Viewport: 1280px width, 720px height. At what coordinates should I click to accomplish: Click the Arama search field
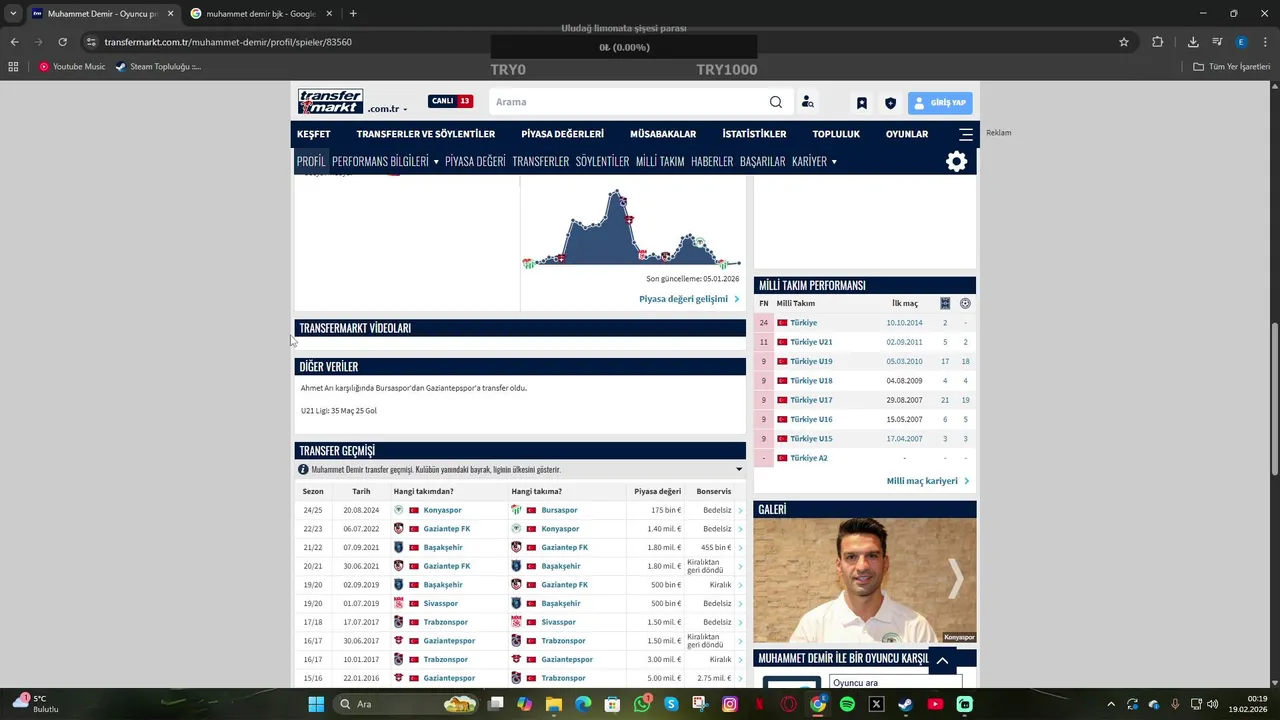point(630,102)
